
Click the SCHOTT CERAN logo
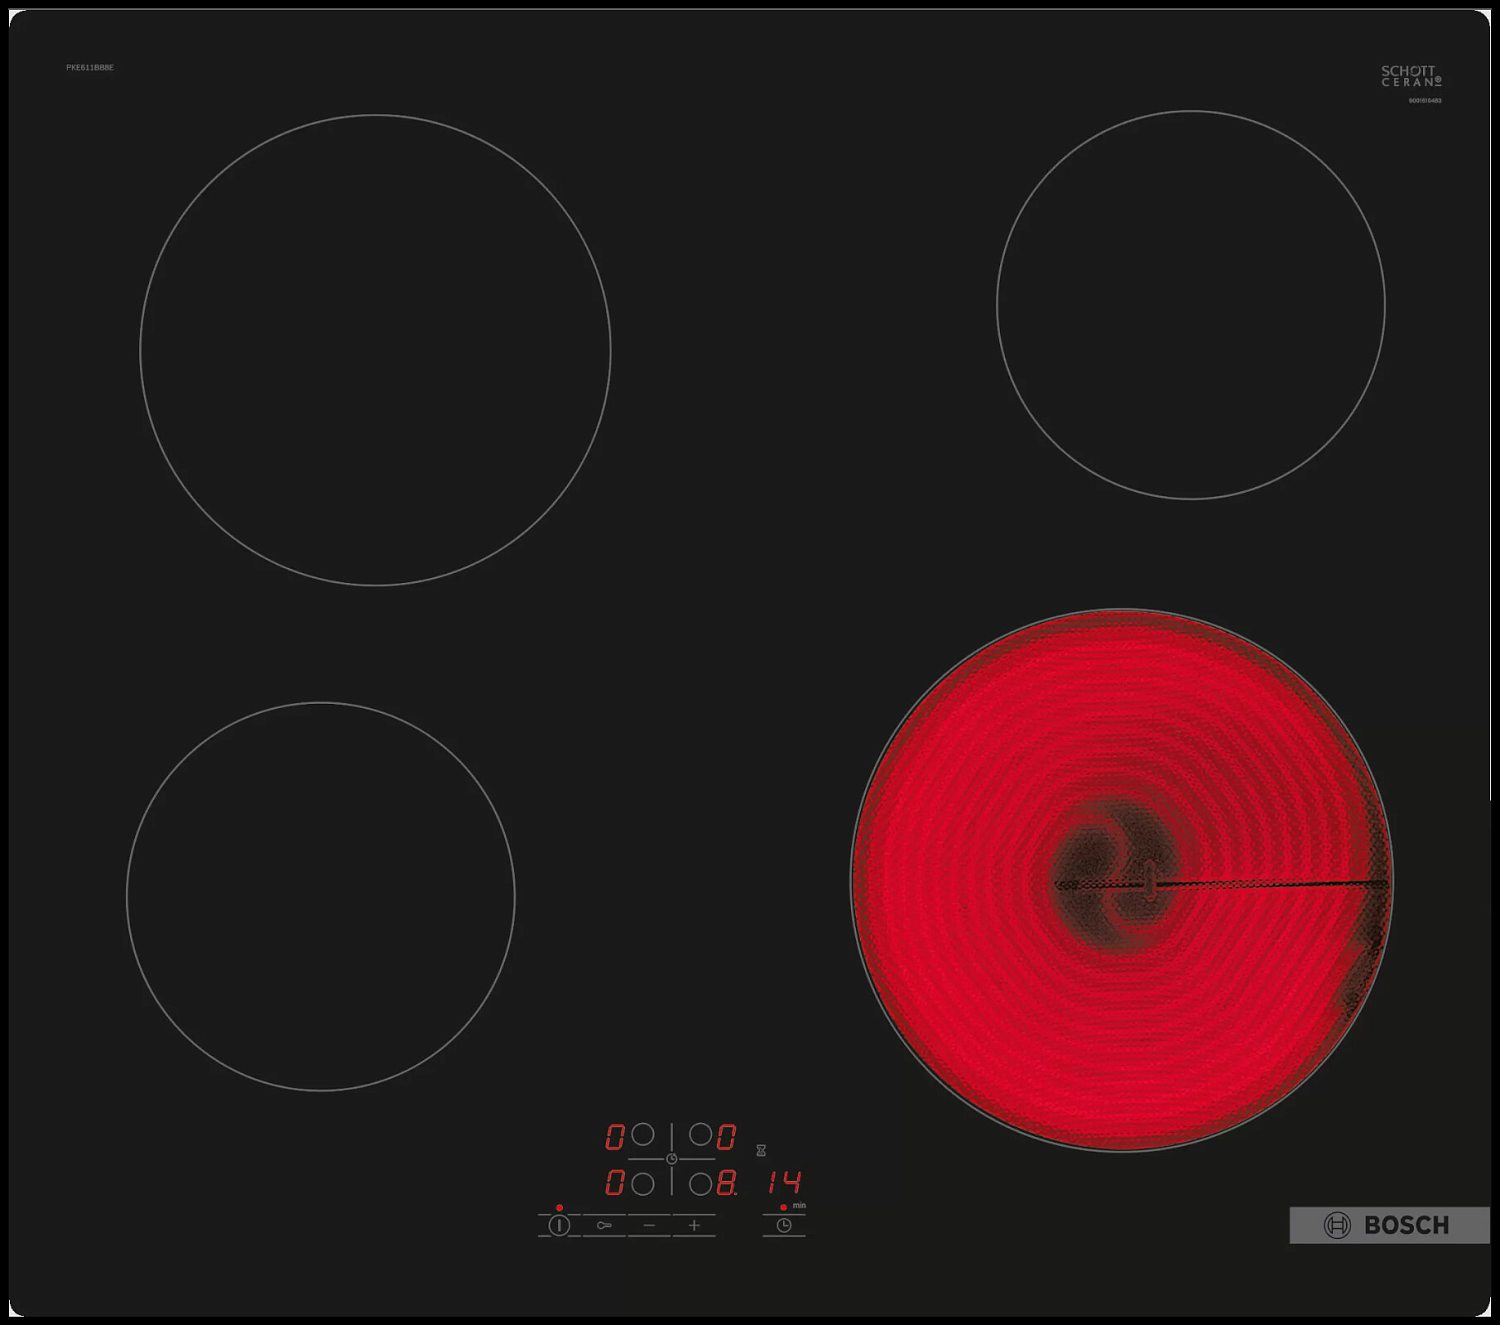click(x=1411, y=76)
